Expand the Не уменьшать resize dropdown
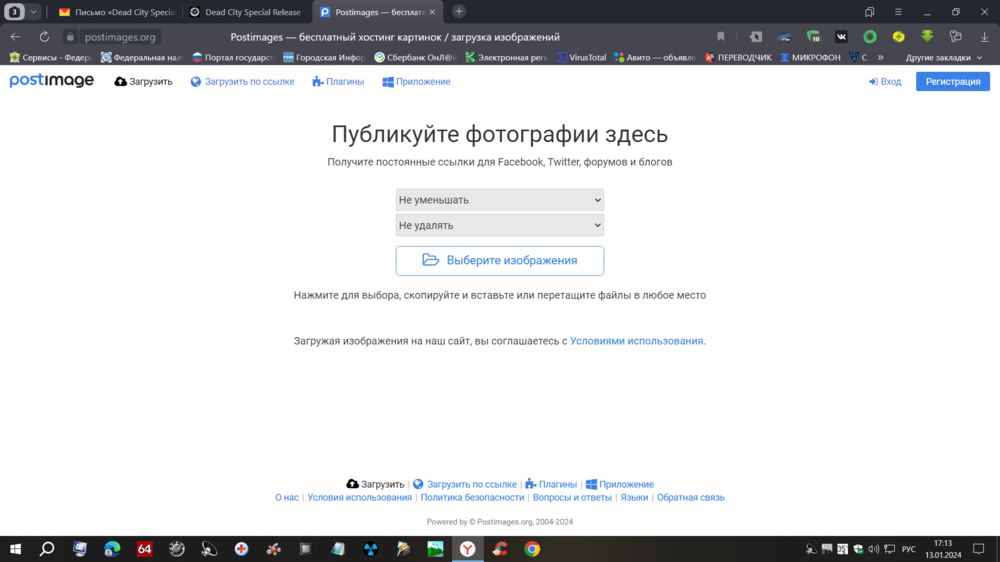This screenshot has height=562, width=1000. pos(499,200)
